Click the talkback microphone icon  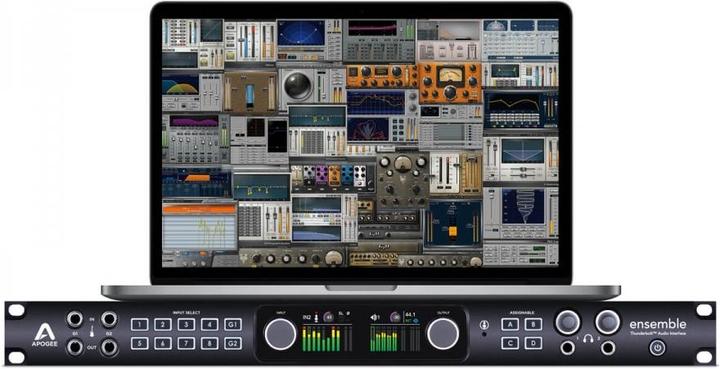click(484, 324)
